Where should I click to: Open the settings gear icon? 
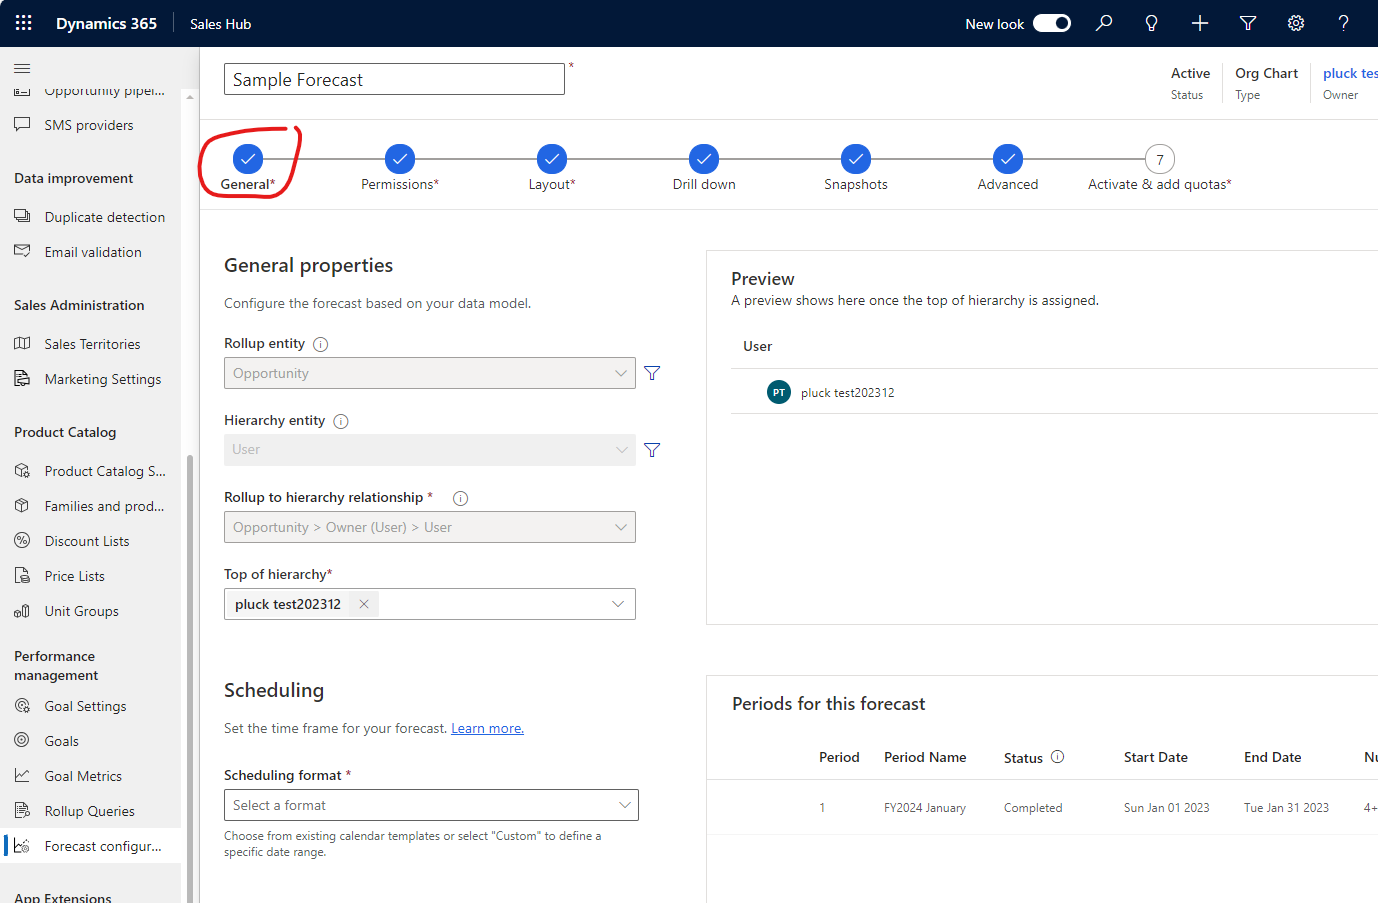(1296, 23)
